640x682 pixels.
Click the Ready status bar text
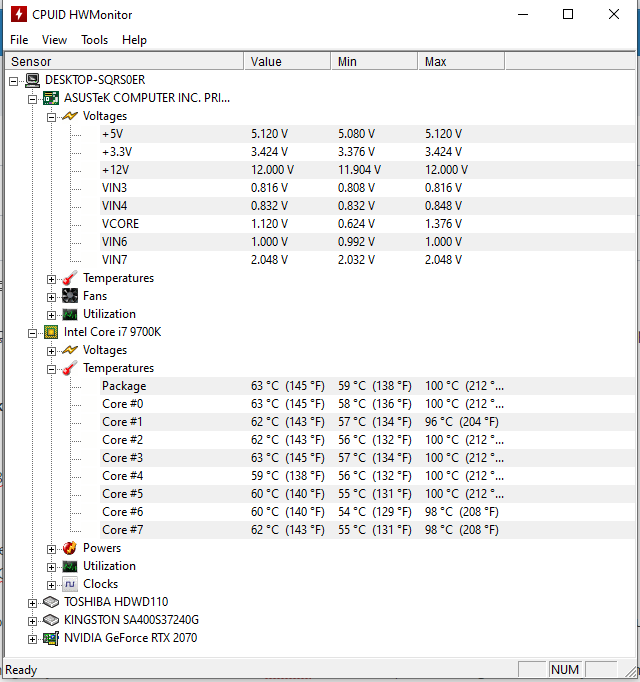pyautogui.click(x=21, y=670)
